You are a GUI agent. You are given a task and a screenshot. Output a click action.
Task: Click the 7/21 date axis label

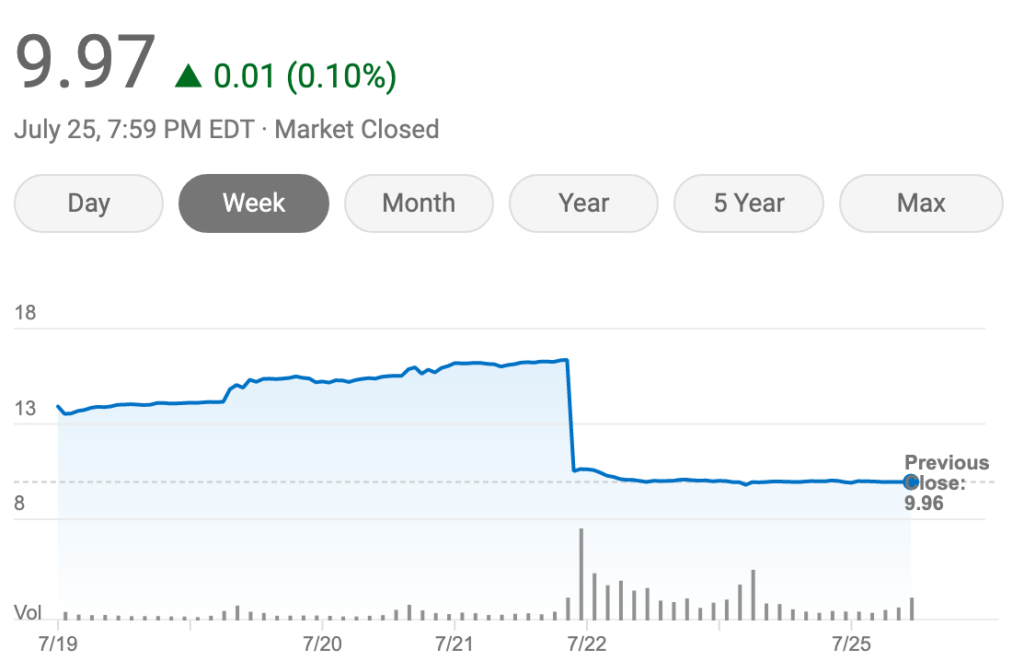pos(454,642)
